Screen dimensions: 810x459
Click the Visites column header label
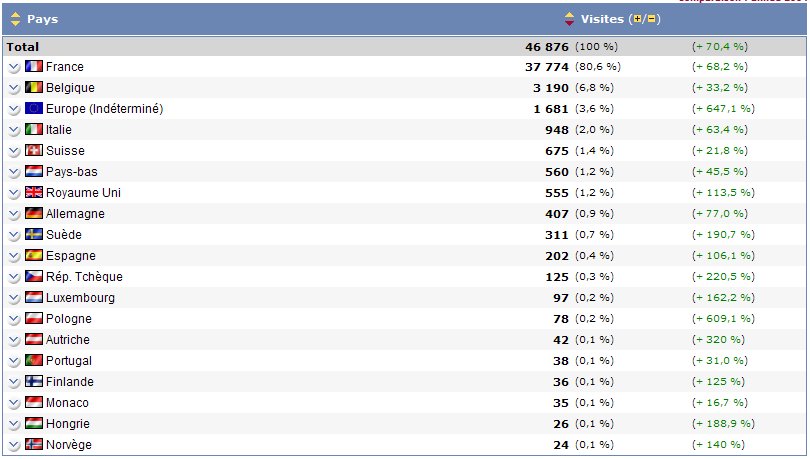click(602, 19)
